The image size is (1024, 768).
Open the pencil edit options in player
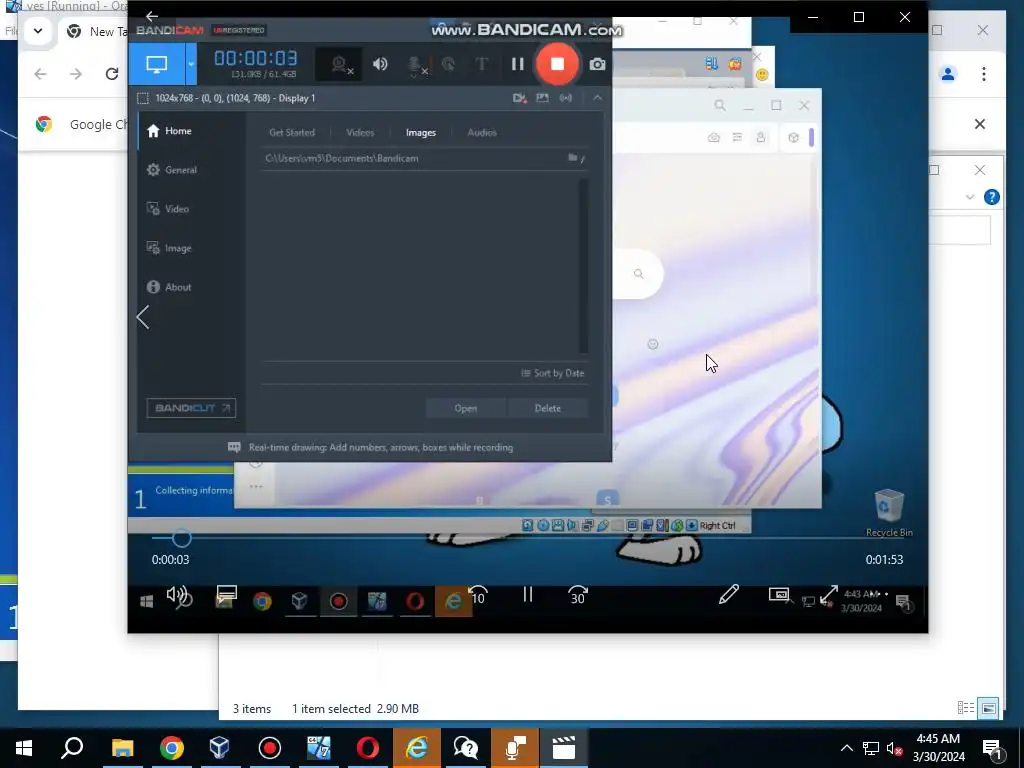click(729, 594)
